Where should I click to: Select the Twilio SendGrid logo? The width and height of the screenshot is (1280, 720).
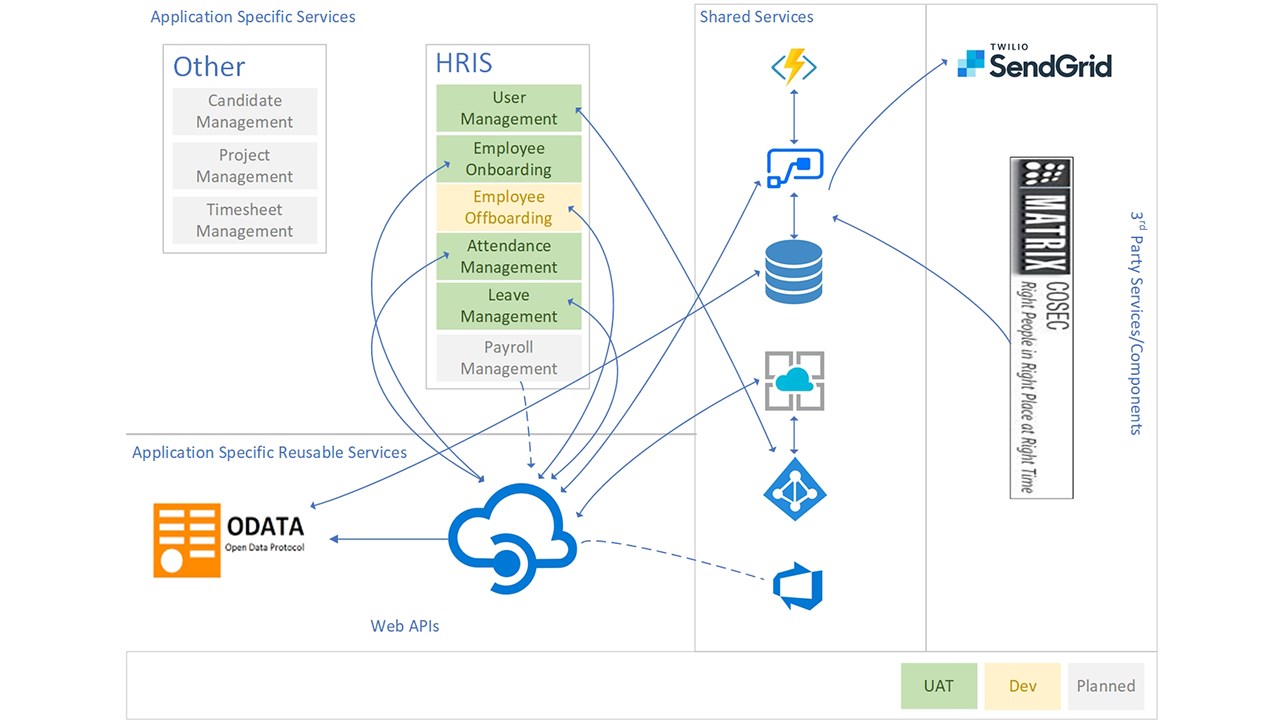coord(1035,62)
